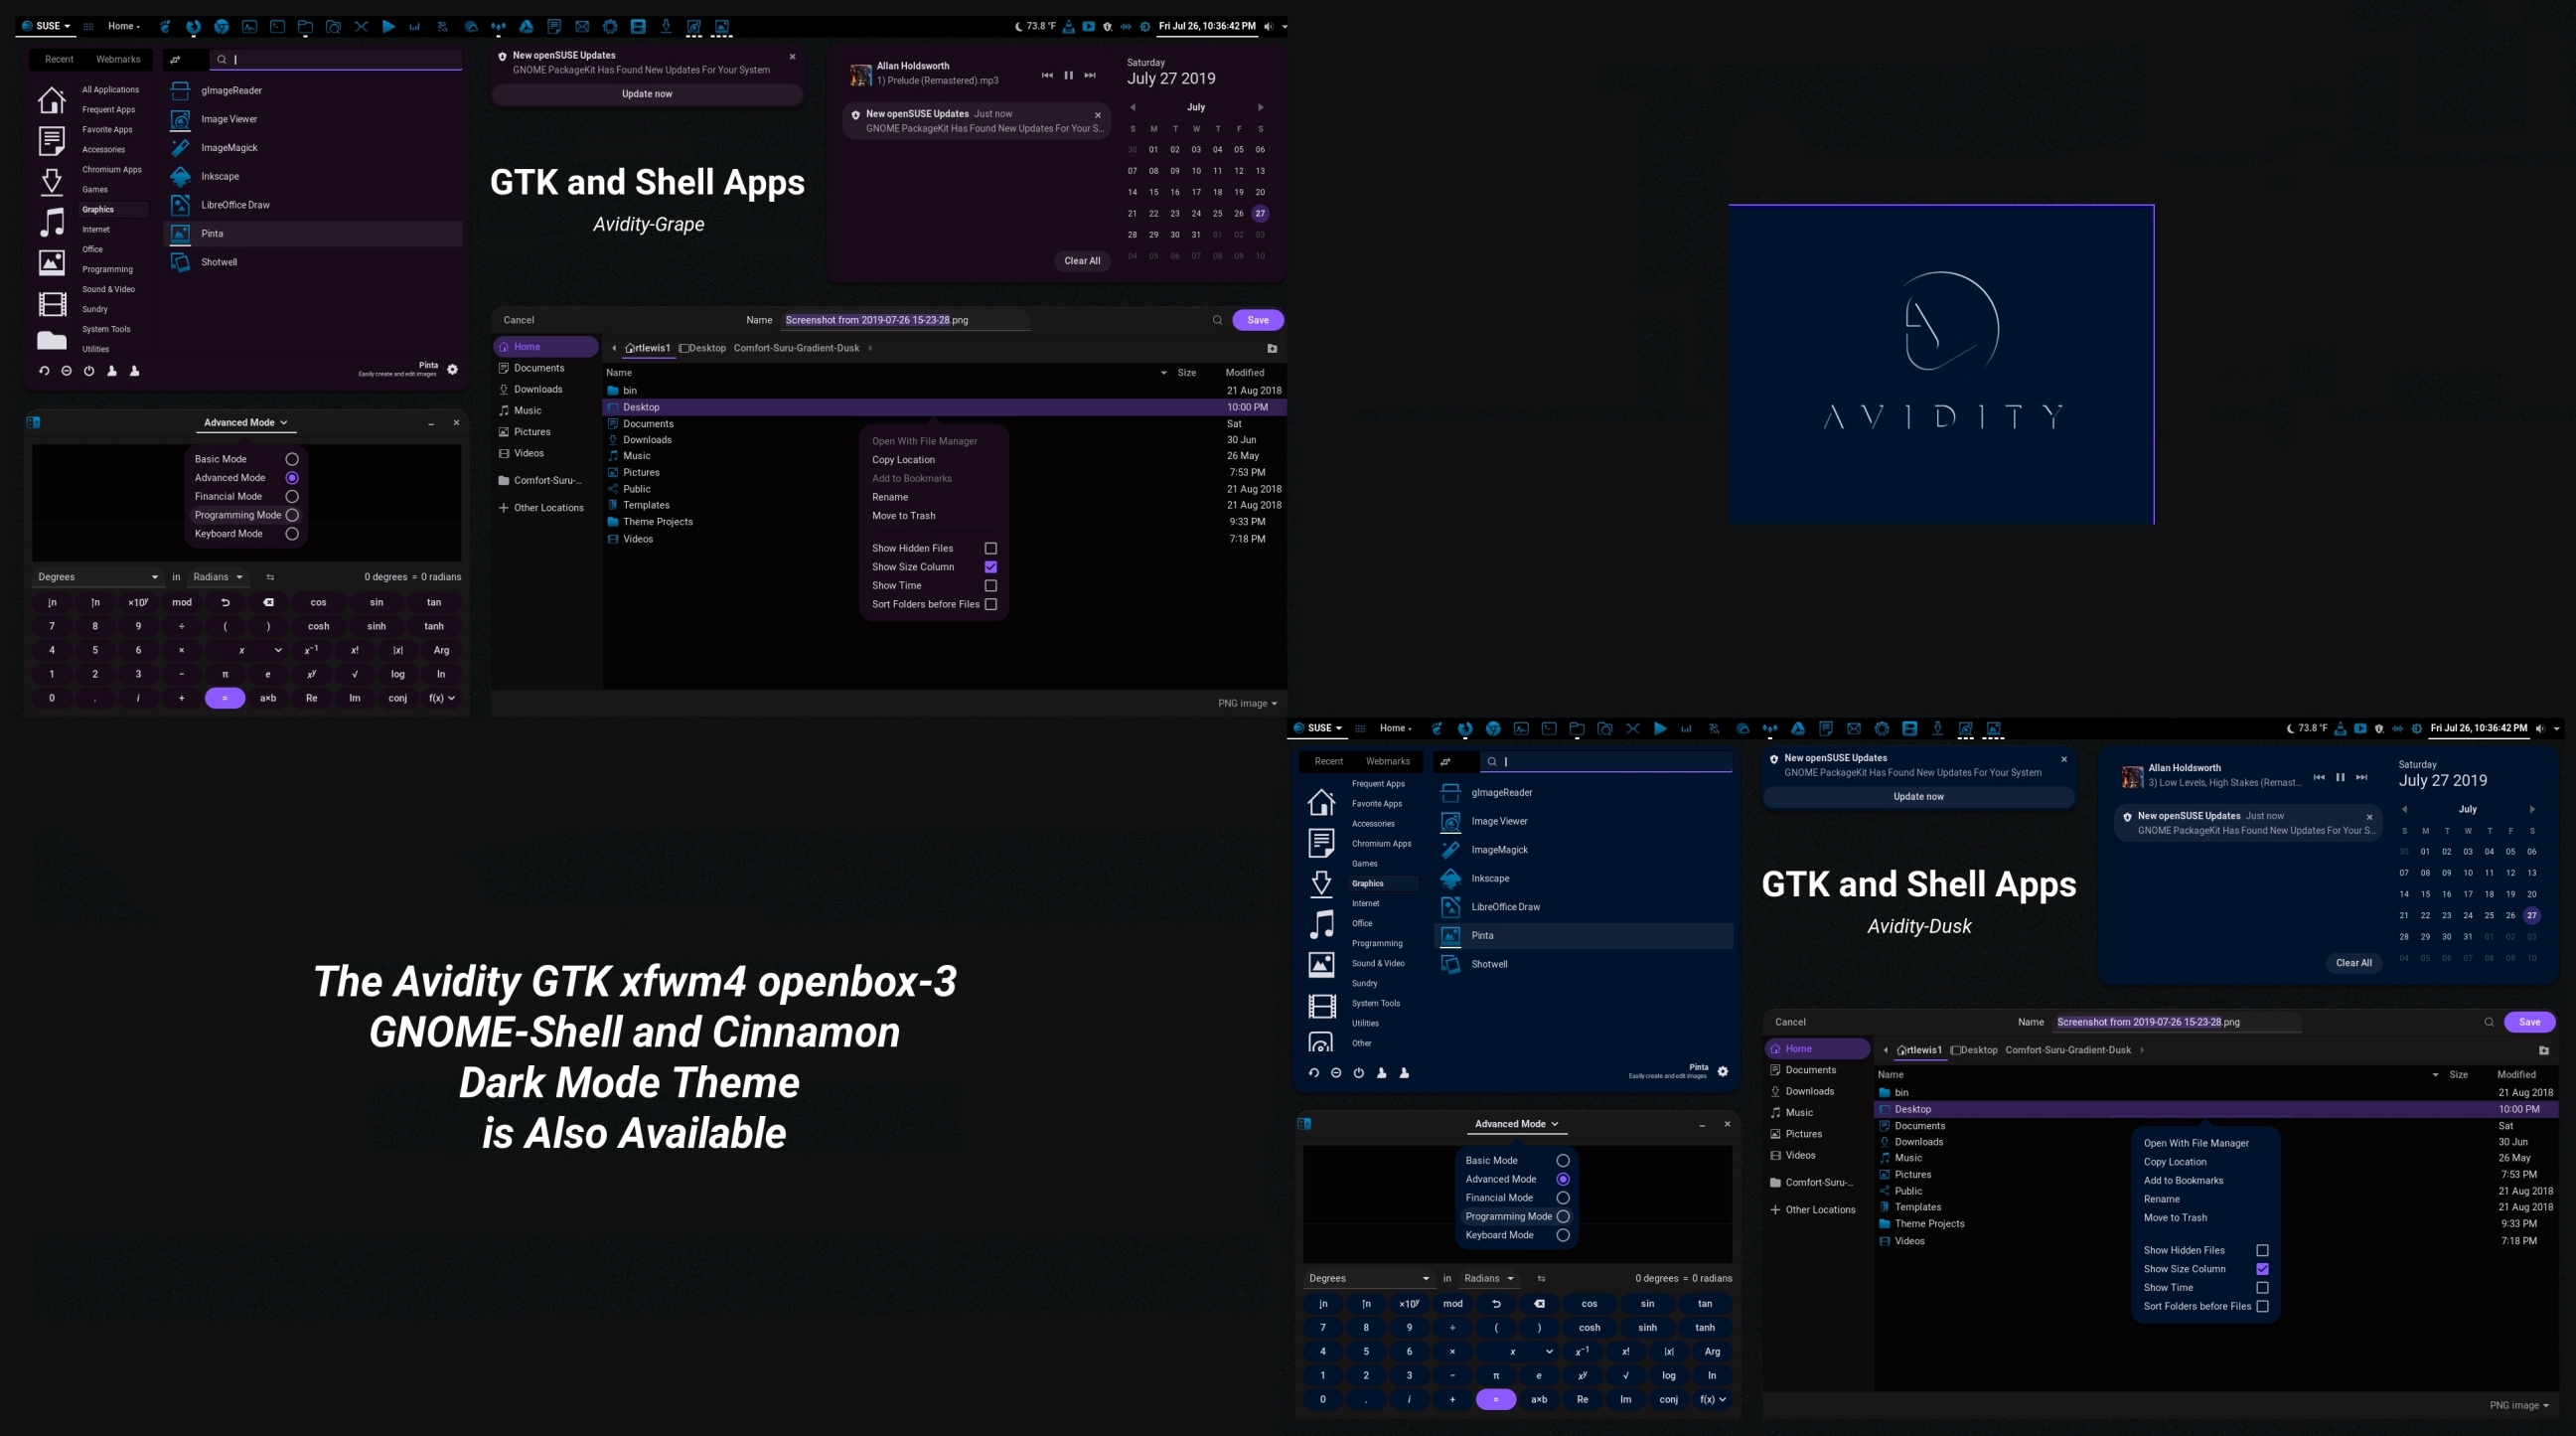Open menu settings gear in the Grape menu
Viewport: 2576px width, 1436px height.
[453, 369]
